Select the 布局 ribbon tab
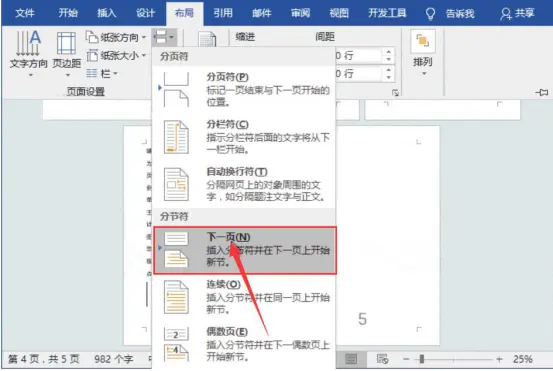The width and height of the screenshot is (553, 371). coord(184,13)
